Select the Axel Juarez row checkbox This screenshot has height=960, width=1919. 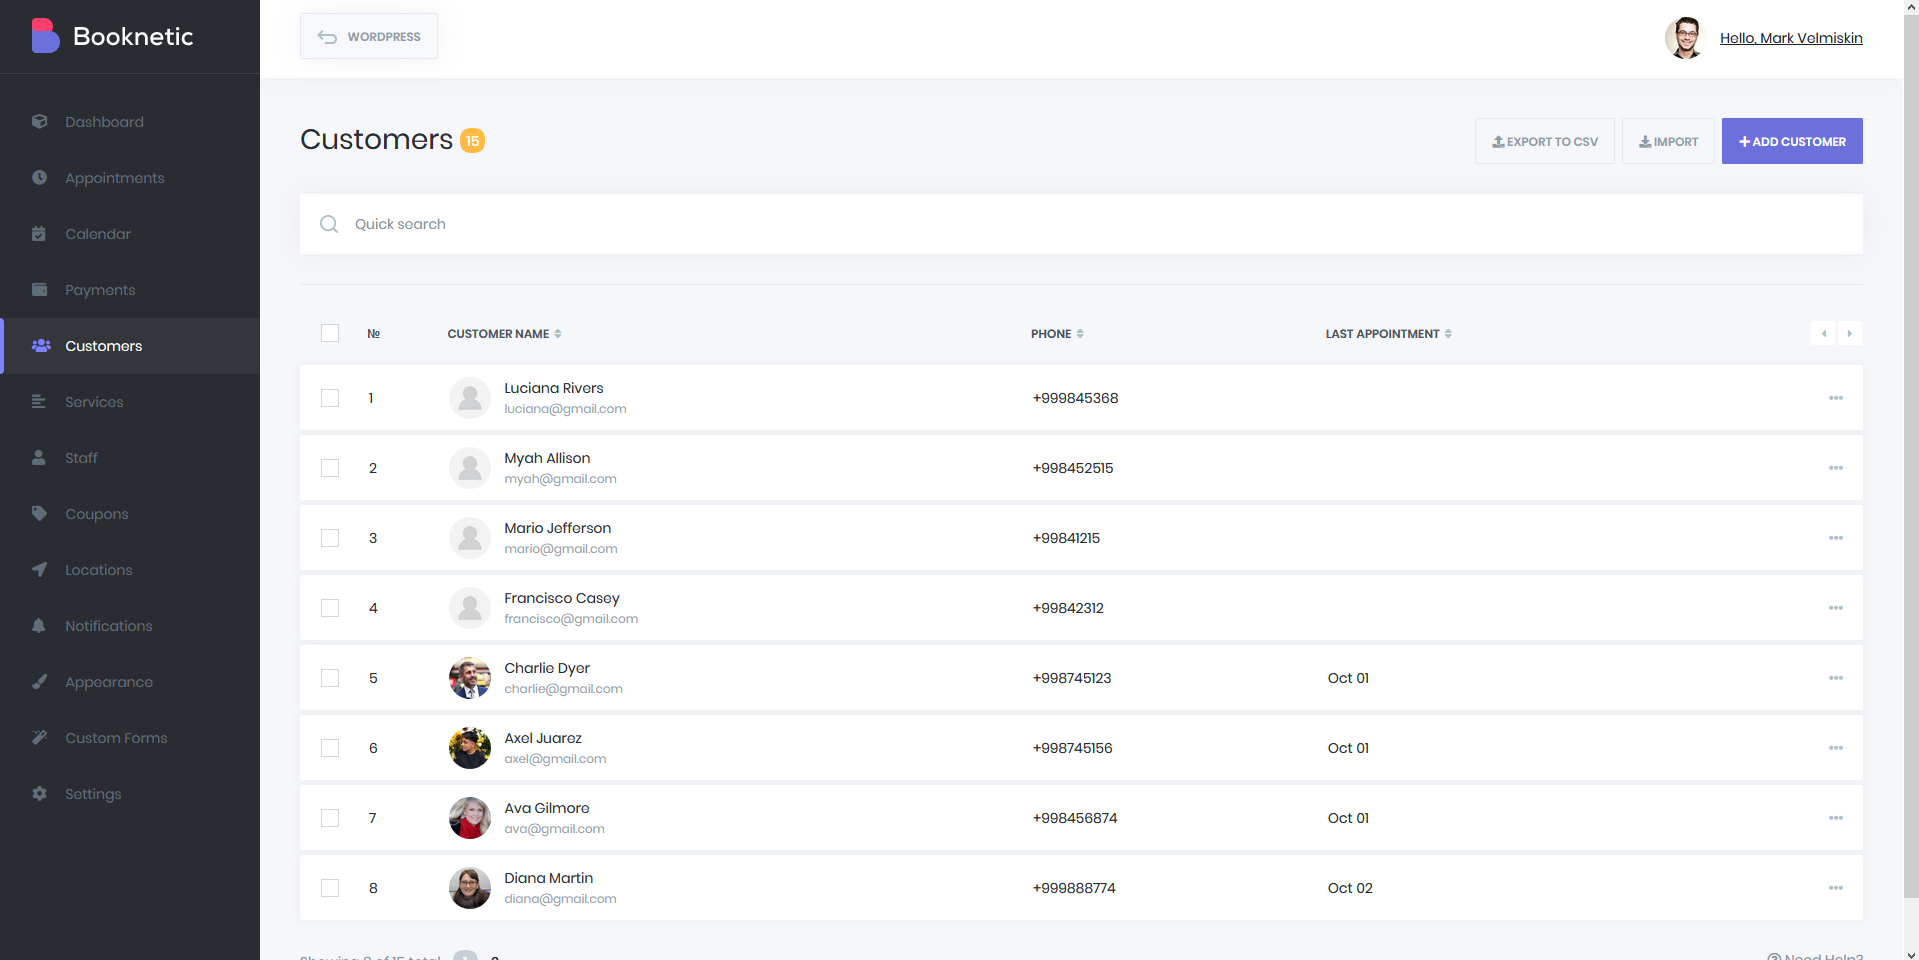tap(330, 748)
